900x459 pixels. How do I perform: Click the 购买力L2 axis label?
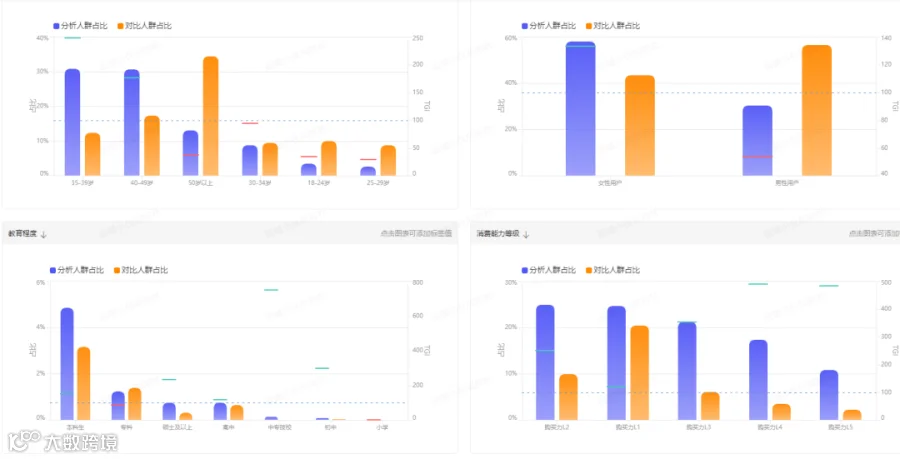tap(557, 427)
